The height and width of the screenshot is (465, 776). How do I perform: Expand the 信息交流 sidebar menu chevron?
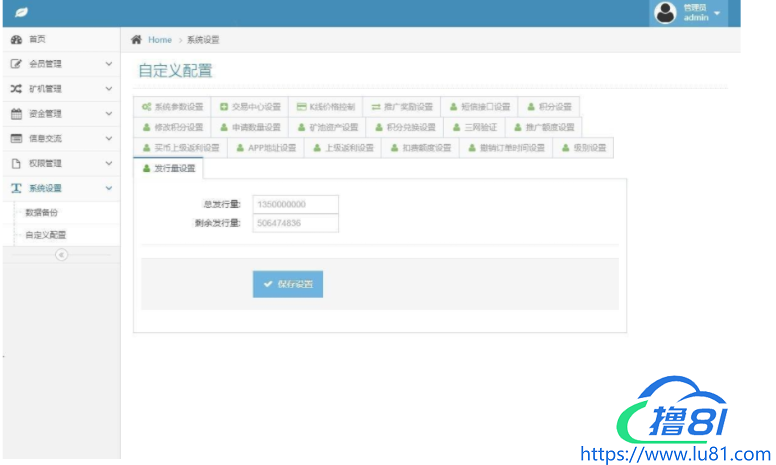pos(108,138)
